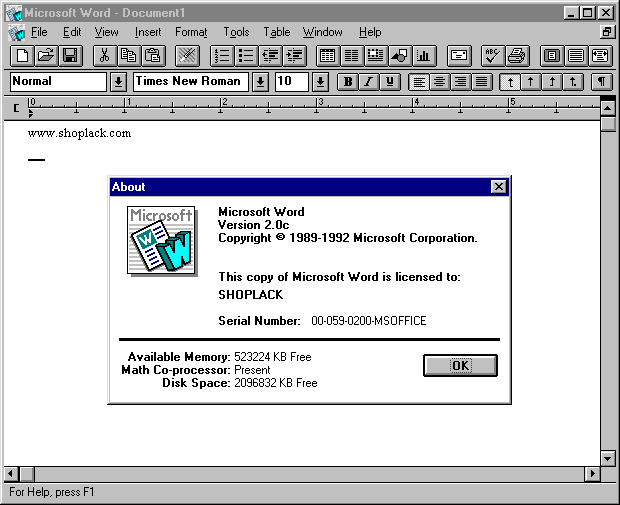Open the File menu
The height and width of the screenshot is (505, 620).
point(39,32)
